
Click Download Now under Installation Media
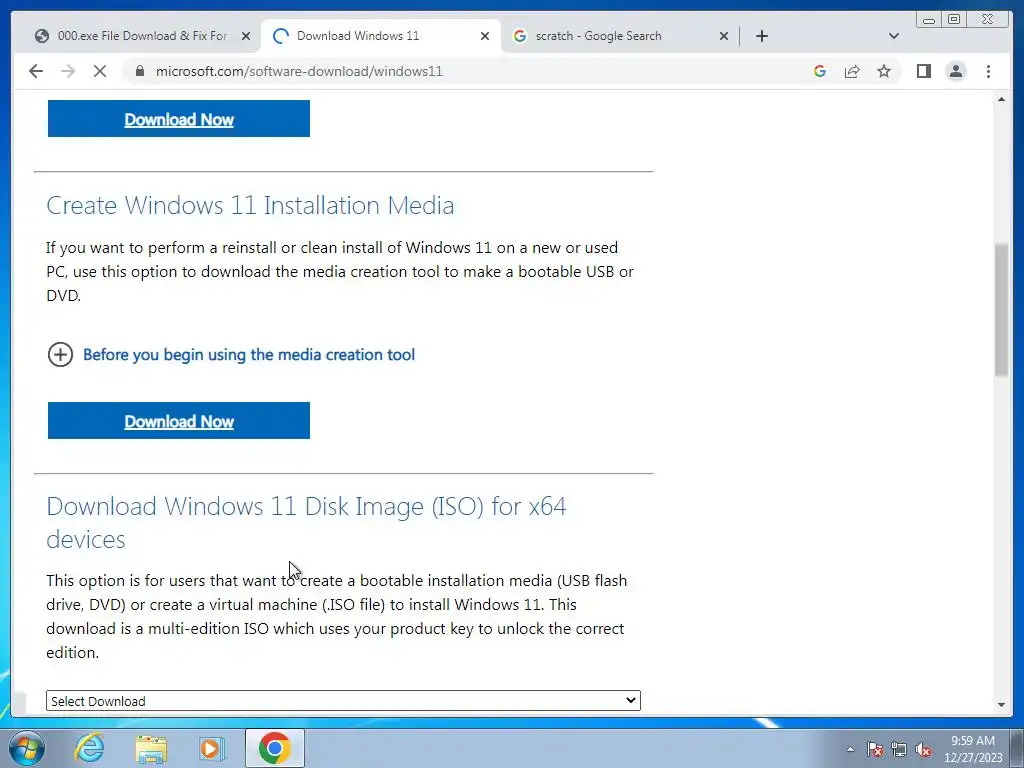[179, 421]
